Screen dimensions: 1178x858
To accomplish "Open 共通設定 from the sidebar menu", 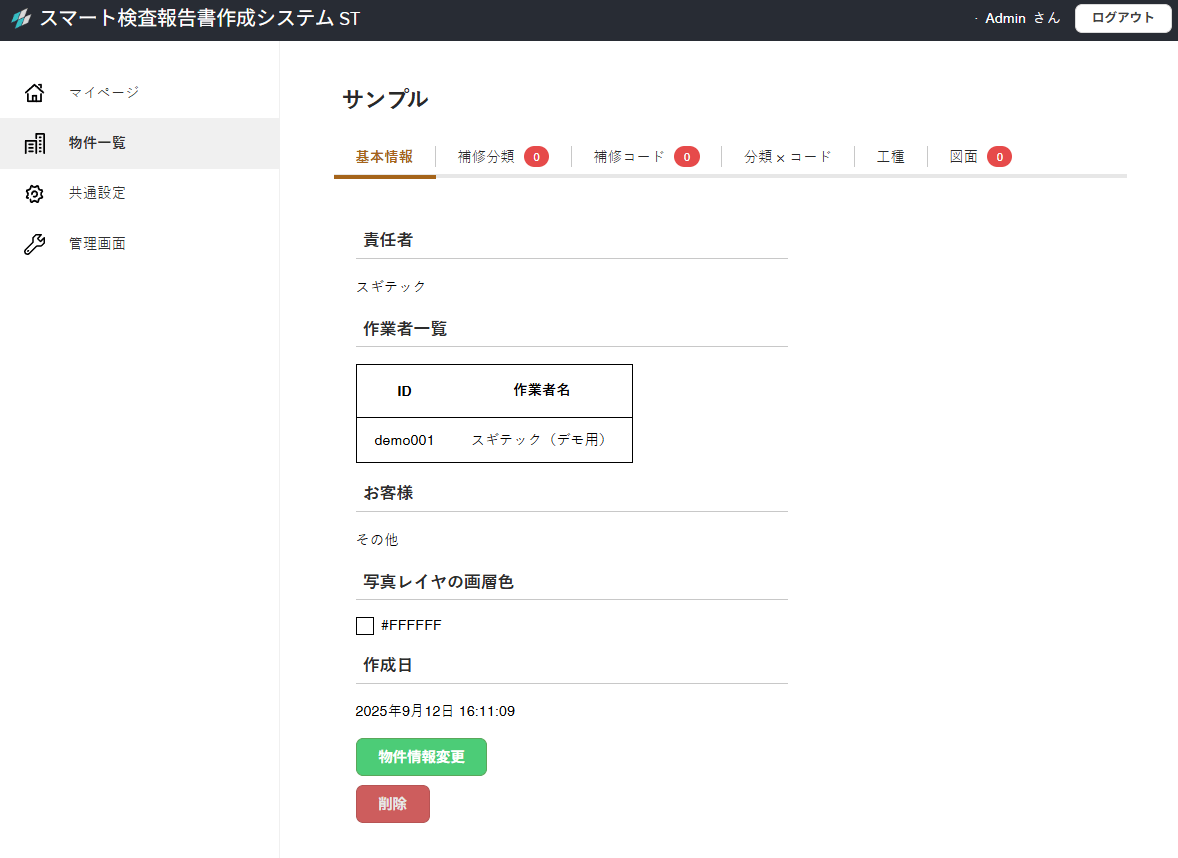I will [97, 194].
